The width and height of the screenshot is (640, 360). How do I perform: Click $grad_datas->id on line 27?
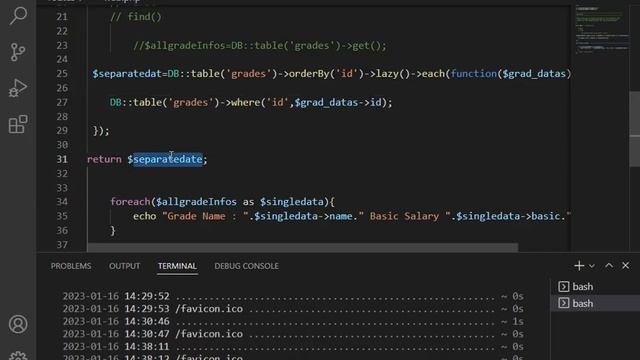(x=338, y=102)
